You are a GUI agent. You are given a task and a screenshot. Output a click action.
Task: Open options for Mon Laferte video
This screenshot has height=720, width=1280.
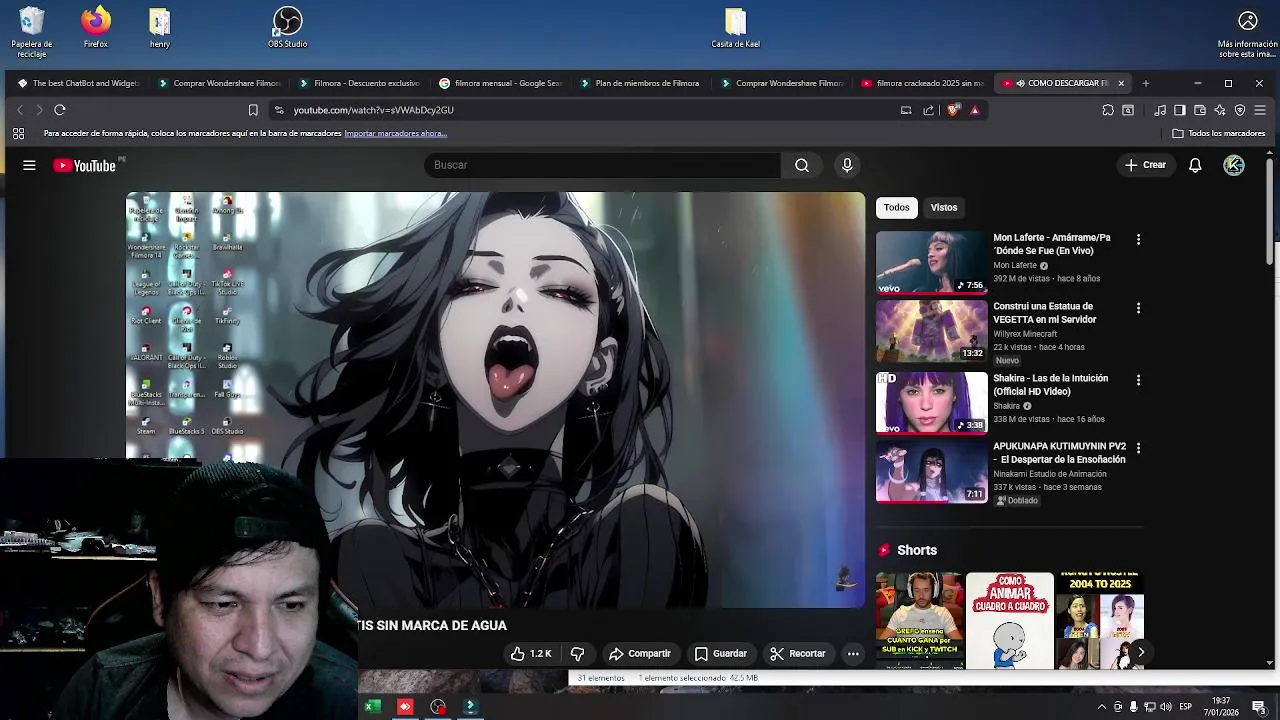(x=1138, y=240)
